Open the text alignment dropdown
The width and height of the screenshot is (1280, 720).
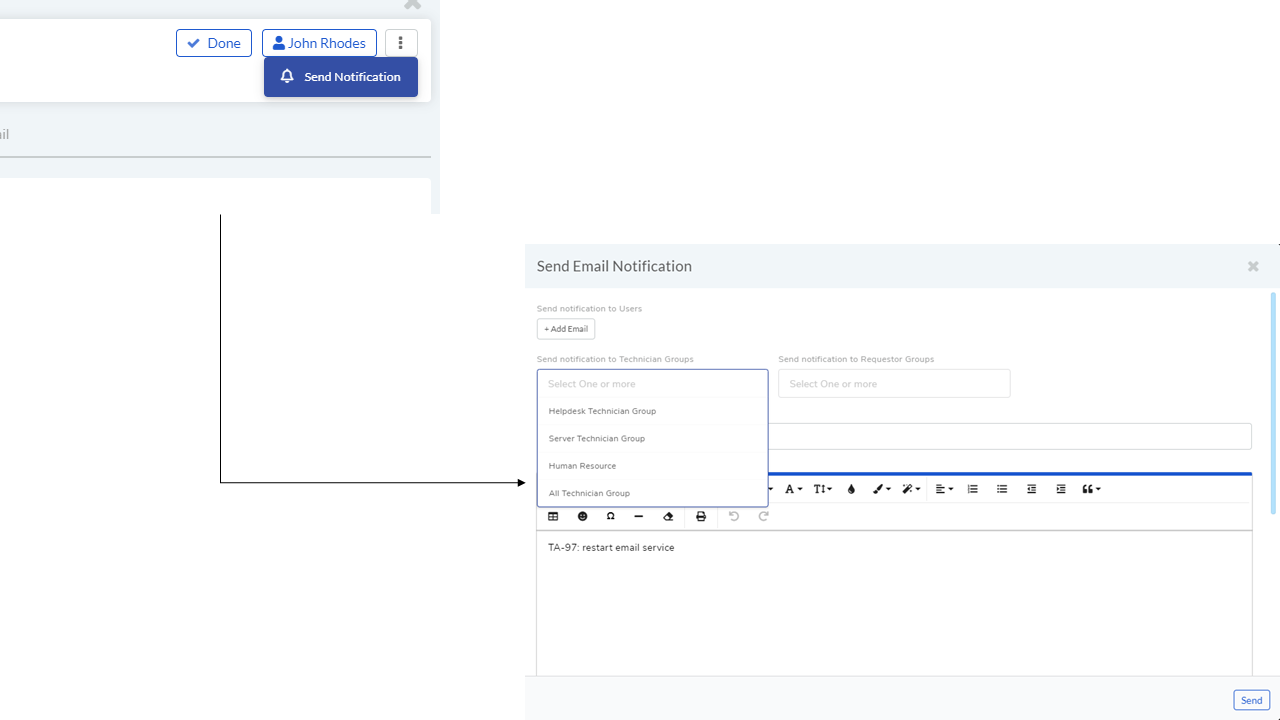pos(944,489)
